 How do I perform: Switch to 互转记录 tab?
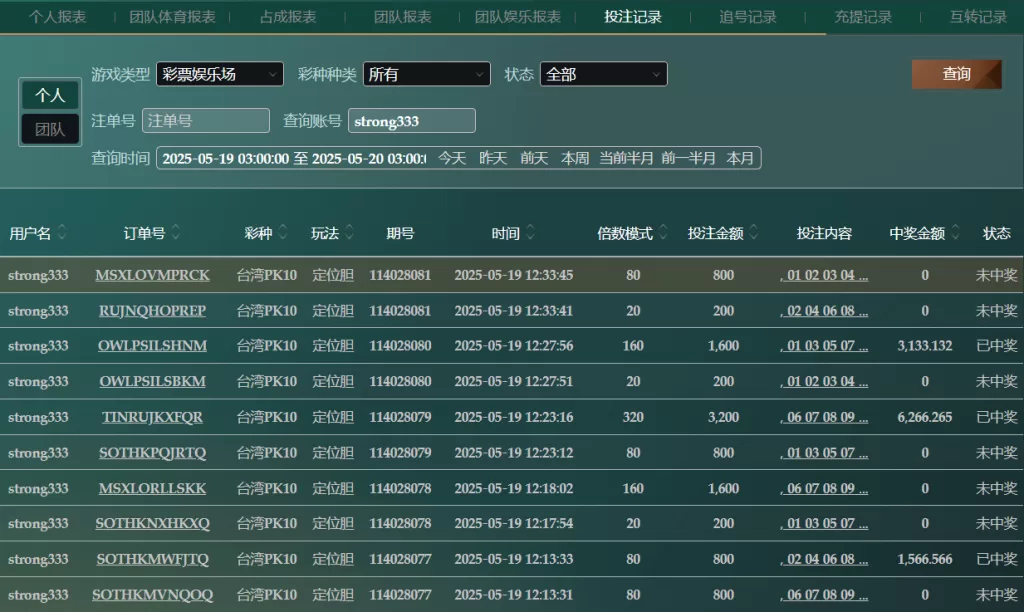[978, 17]
